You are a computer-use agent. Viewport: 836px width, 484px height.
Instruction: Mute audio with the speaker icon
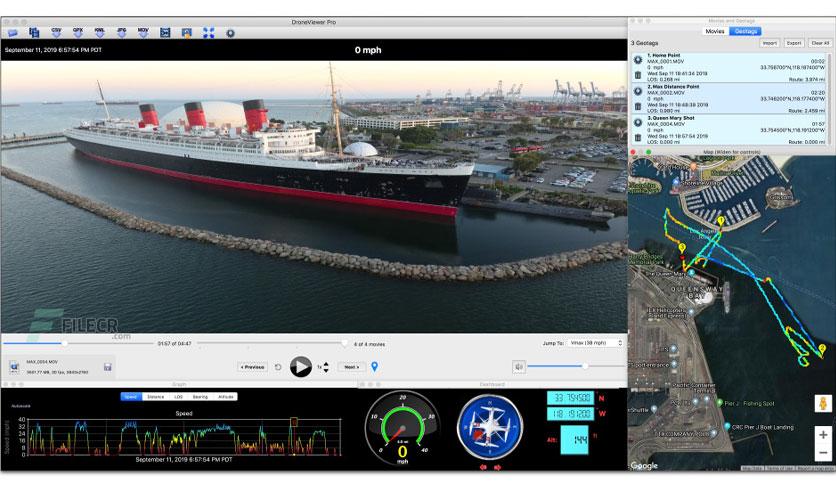pyautogui.click(x=519, y=367)
